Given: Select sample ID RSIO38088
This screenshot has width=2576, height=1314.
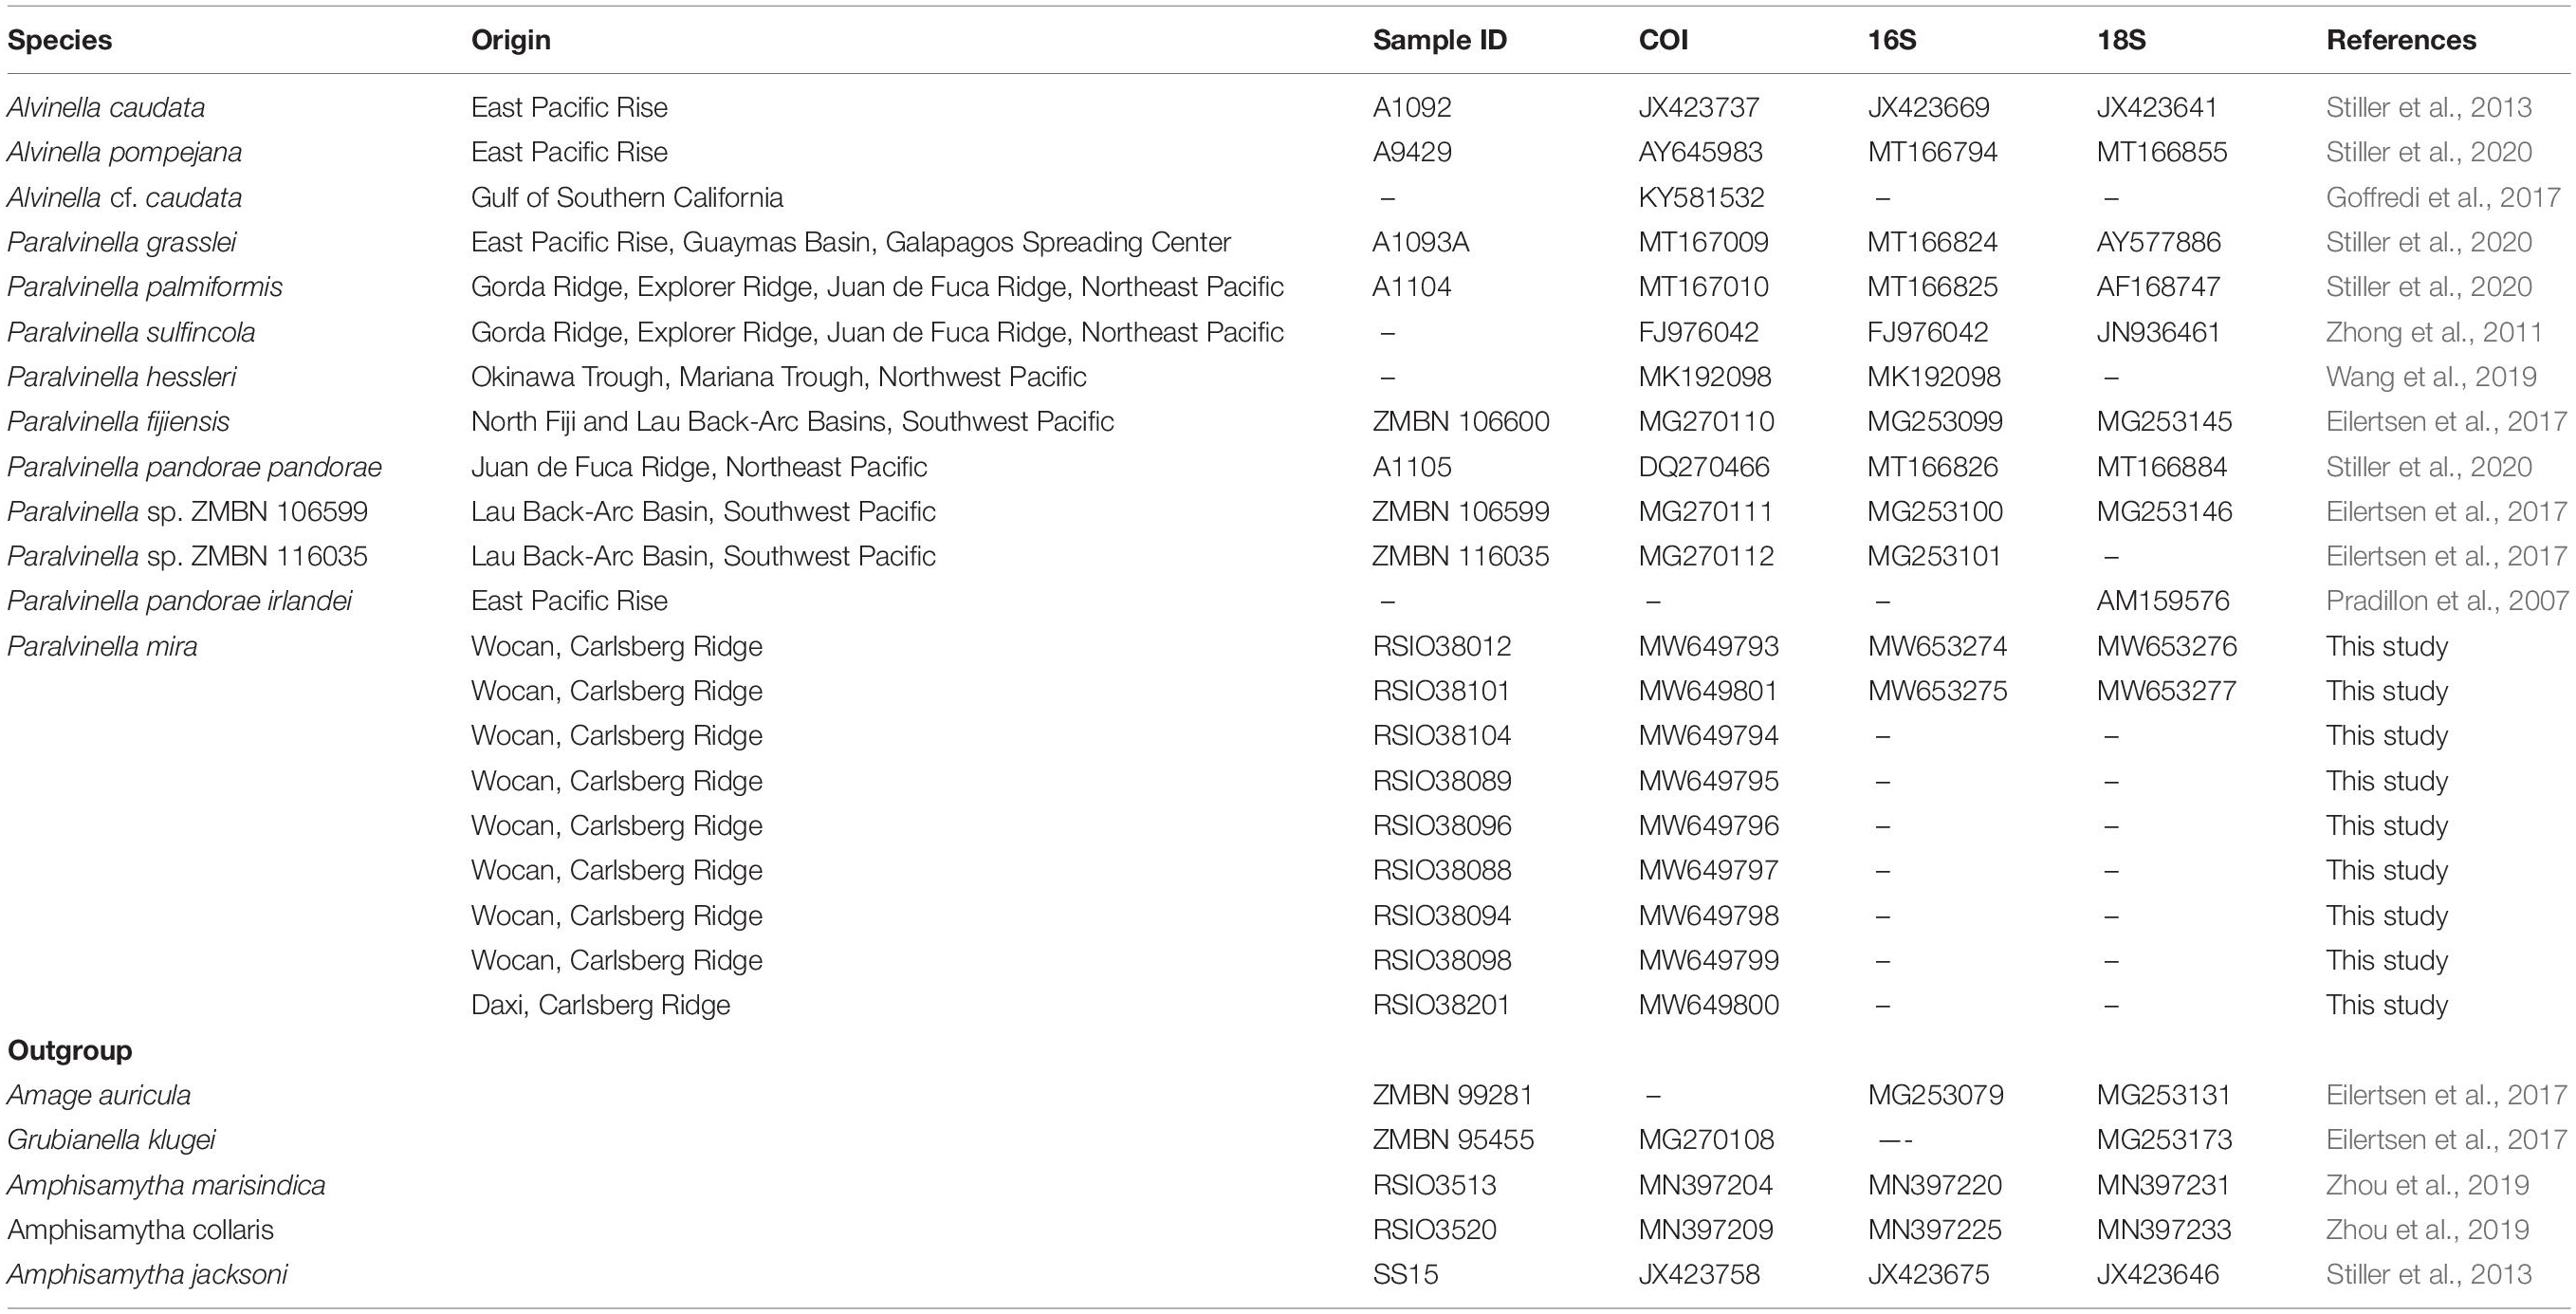Looking at the screenshot, I should tap(1441, 871).
